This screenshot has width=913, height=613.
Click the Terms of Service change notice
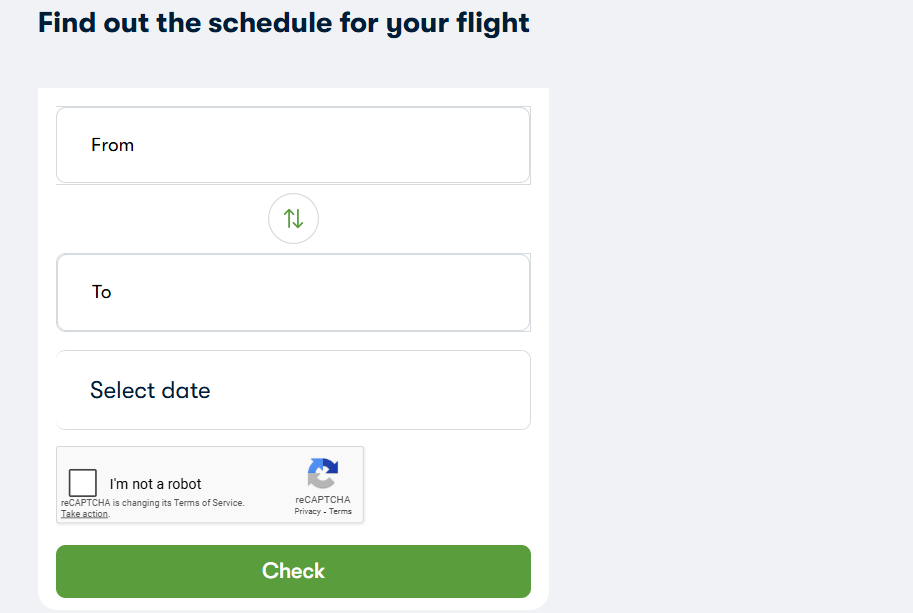pyautogui.click(x=152, y=503)
